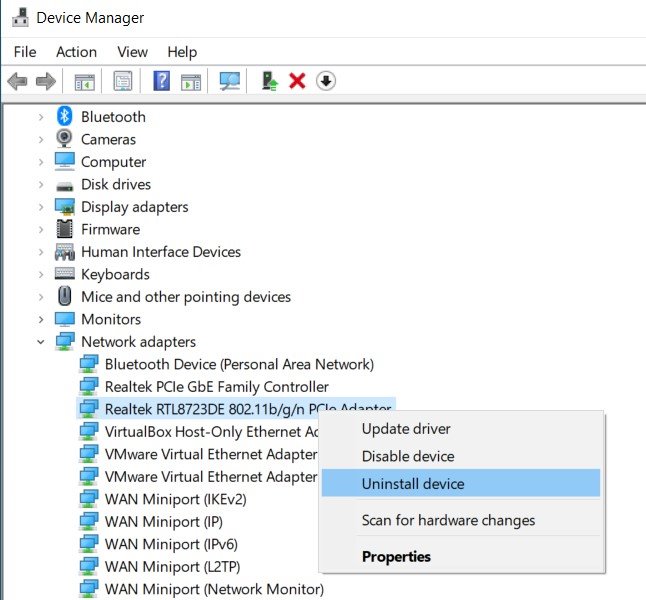Open the Help menu
646x600 pixels.
click(x=182, y=52)
